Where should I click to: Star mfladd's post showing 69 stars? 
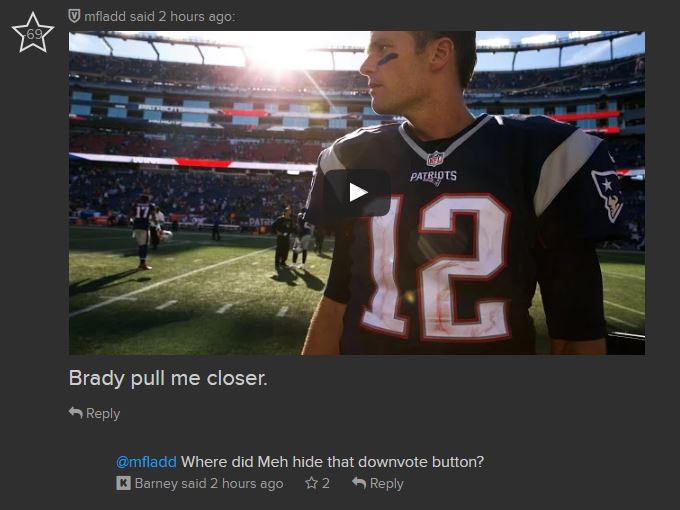pos(33,33)
